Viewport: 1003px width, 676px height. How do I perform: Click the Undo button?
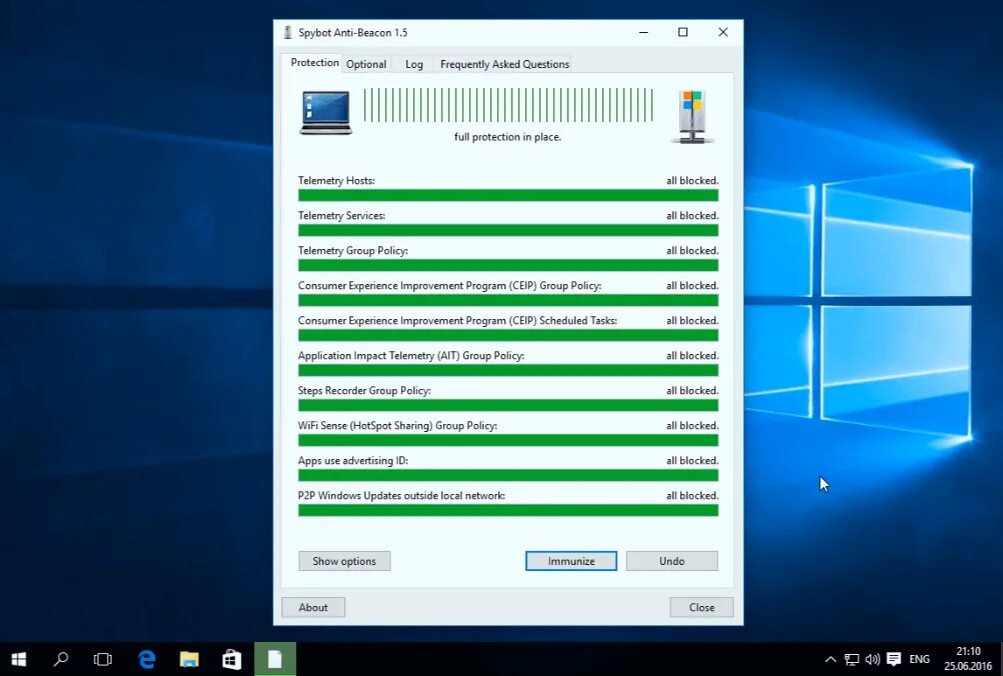point(672,561)
